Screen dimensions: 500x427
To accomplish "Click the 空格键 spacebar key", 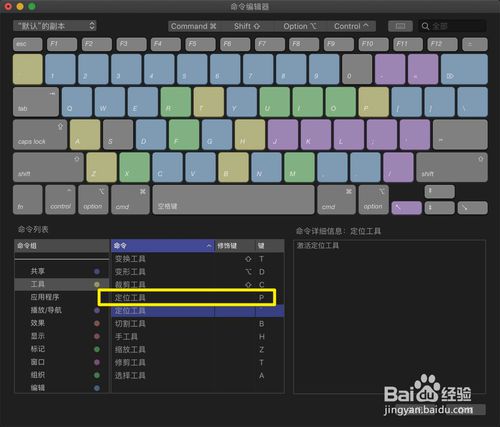I will pyautogui.click(x=233, y=199).
